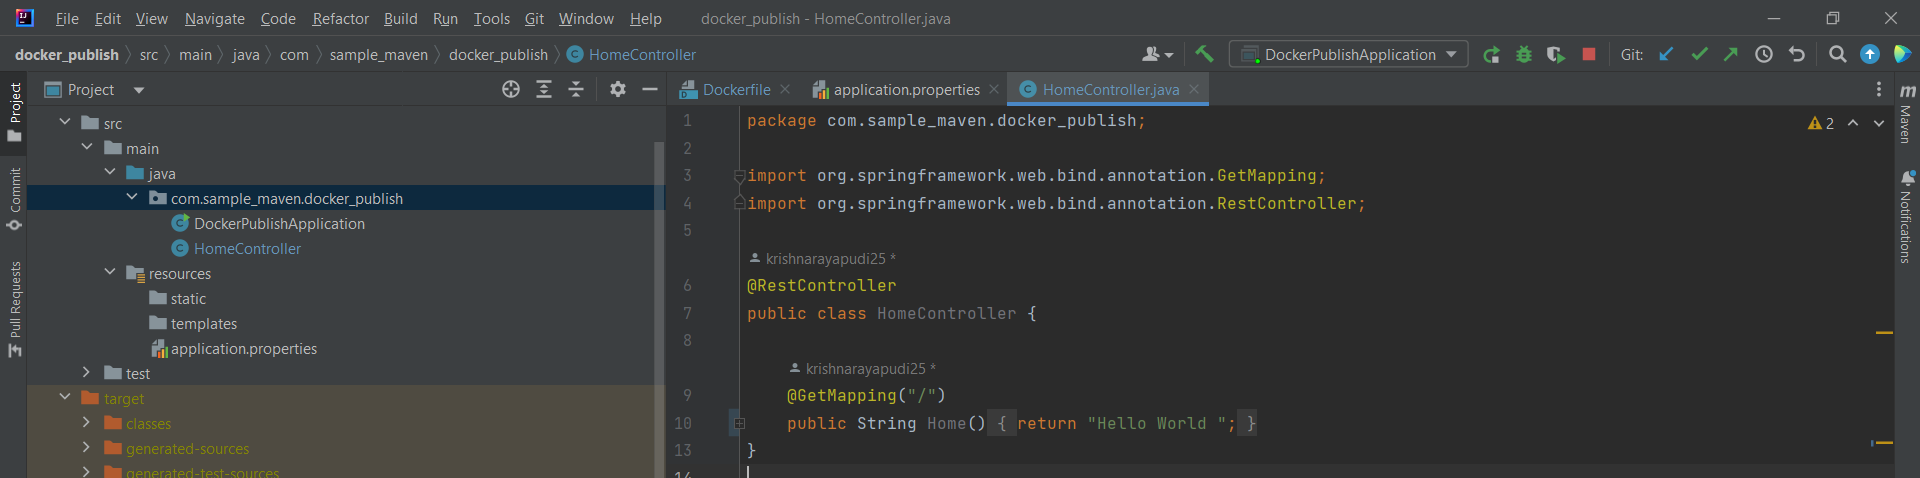Open the Refactor menu
Screen dimensions: 1920x478
click(x=340, y=18)
